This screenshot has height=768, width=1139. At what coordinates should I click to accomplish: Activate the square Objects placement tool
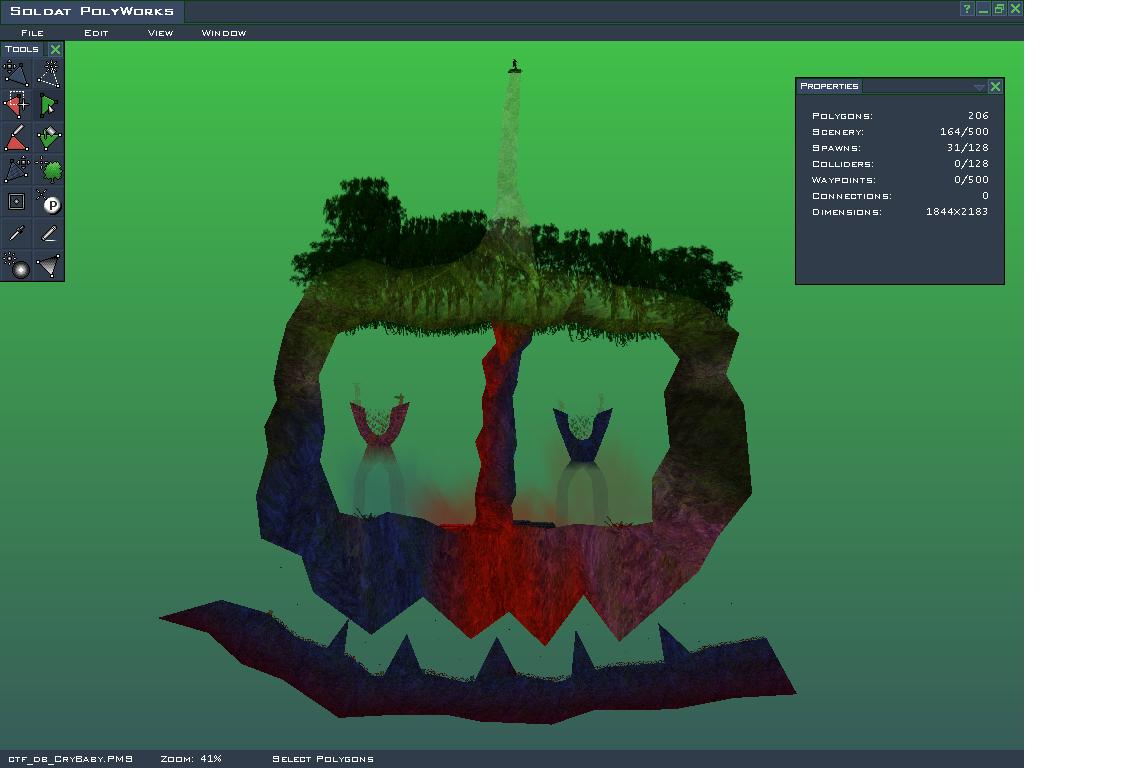[16, 201]
